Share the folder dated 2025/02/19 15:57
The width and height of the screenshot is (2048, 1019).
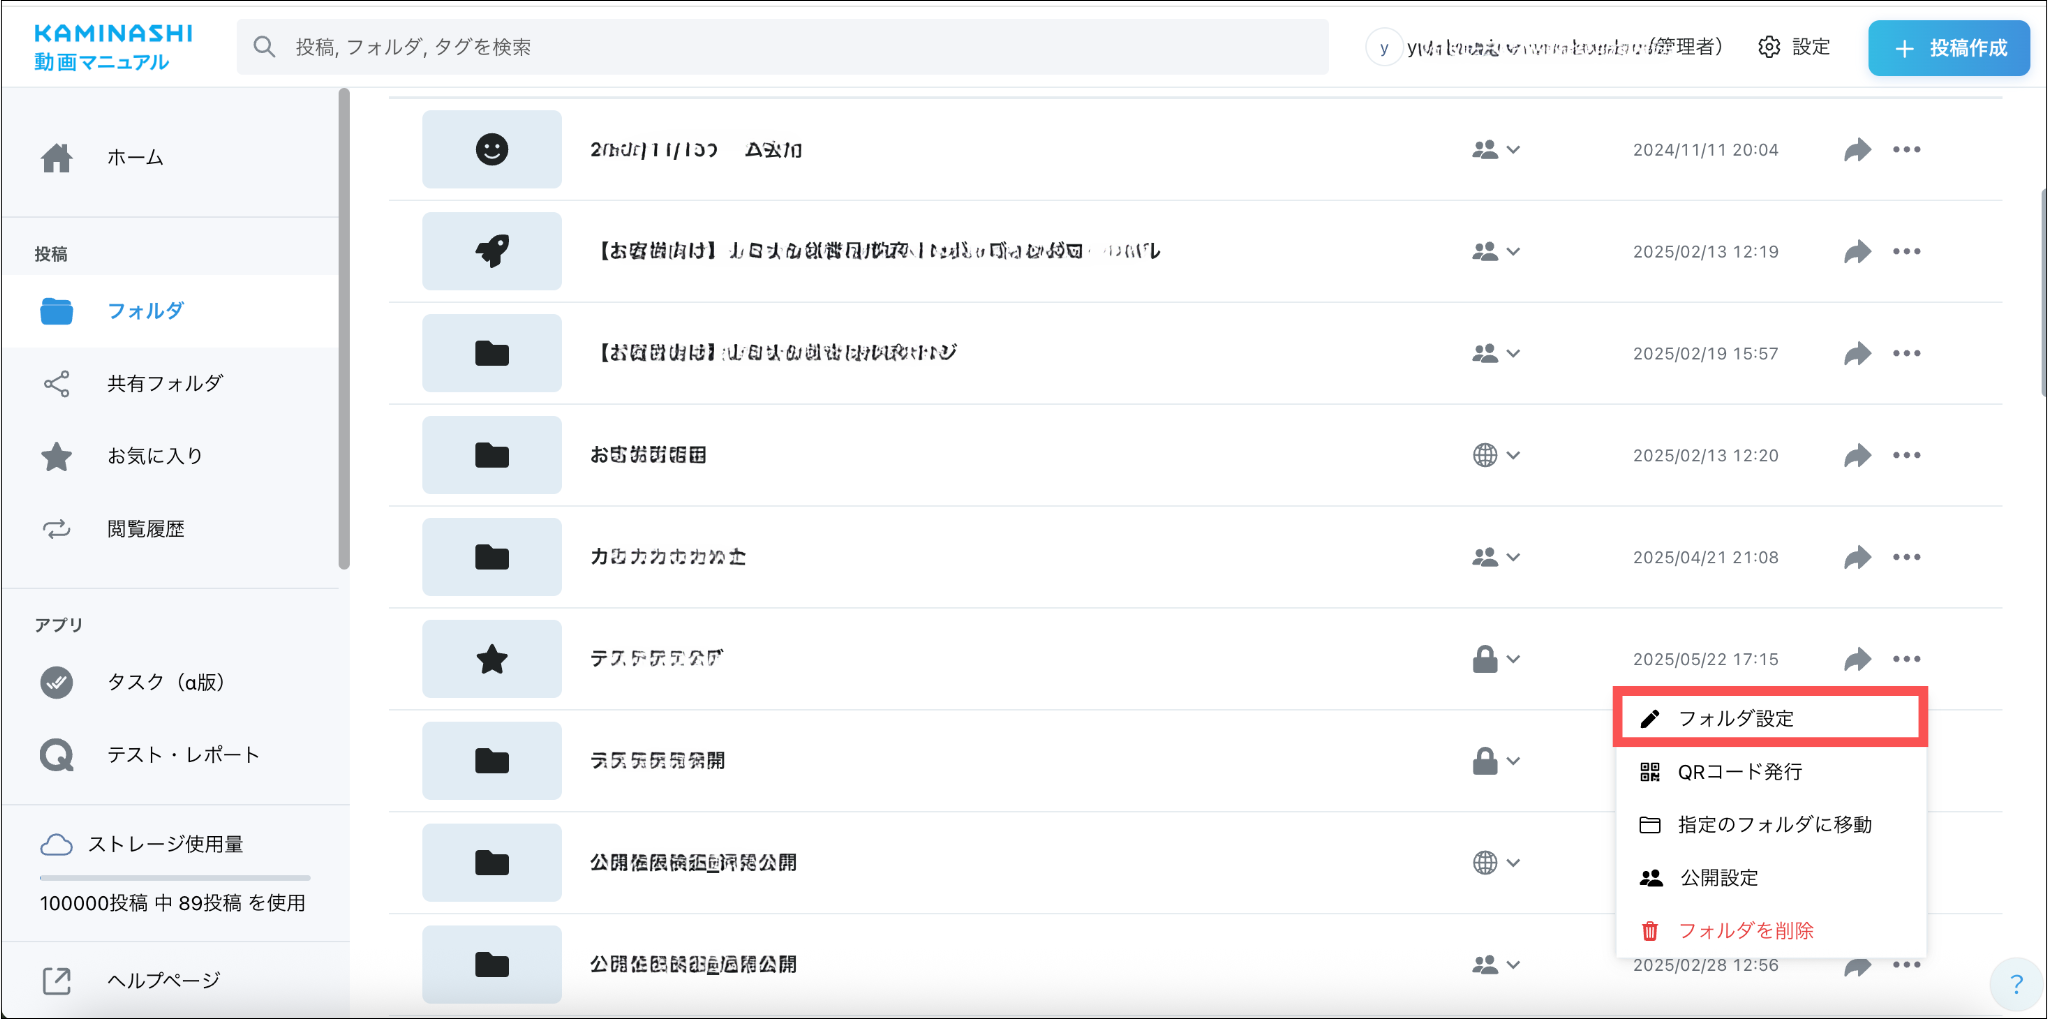1857,354
